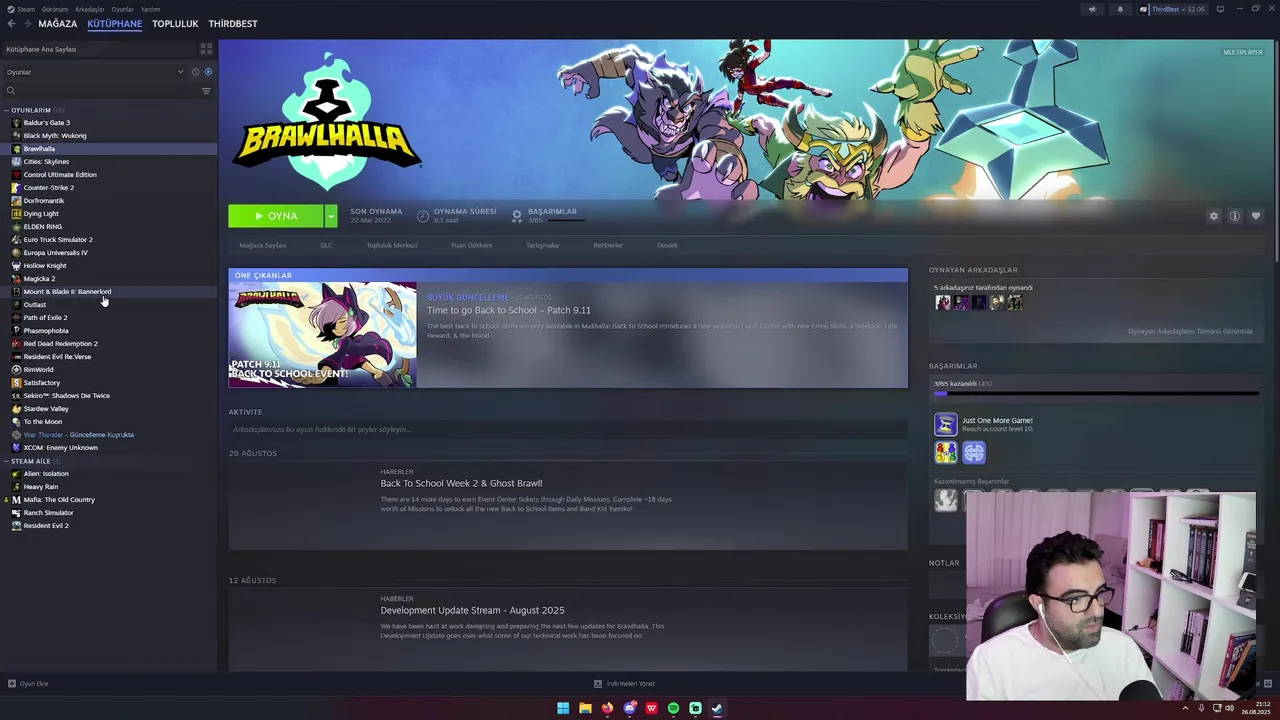
Task: Open the DLC link
Action: pos(326,245)
